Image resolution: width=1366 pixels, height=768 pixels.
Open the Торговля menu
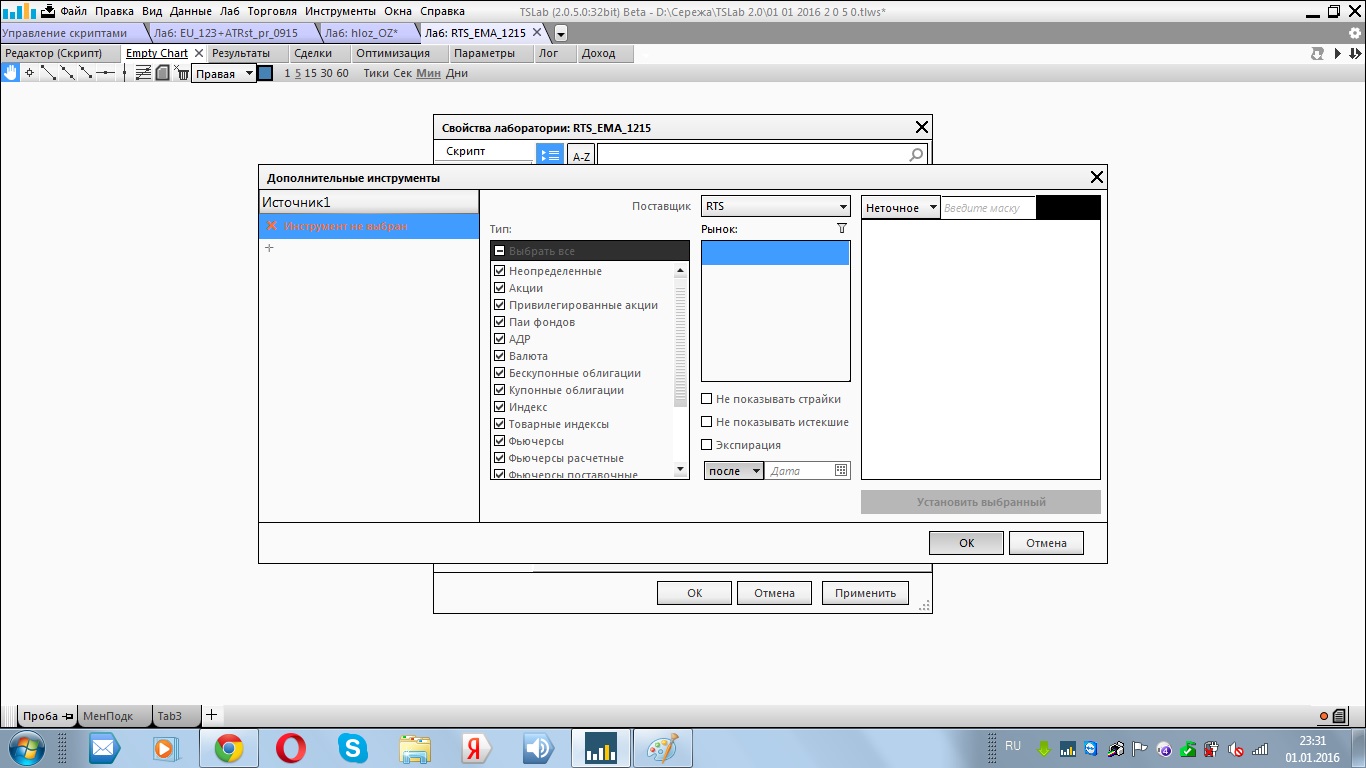(x=274, y=11)
